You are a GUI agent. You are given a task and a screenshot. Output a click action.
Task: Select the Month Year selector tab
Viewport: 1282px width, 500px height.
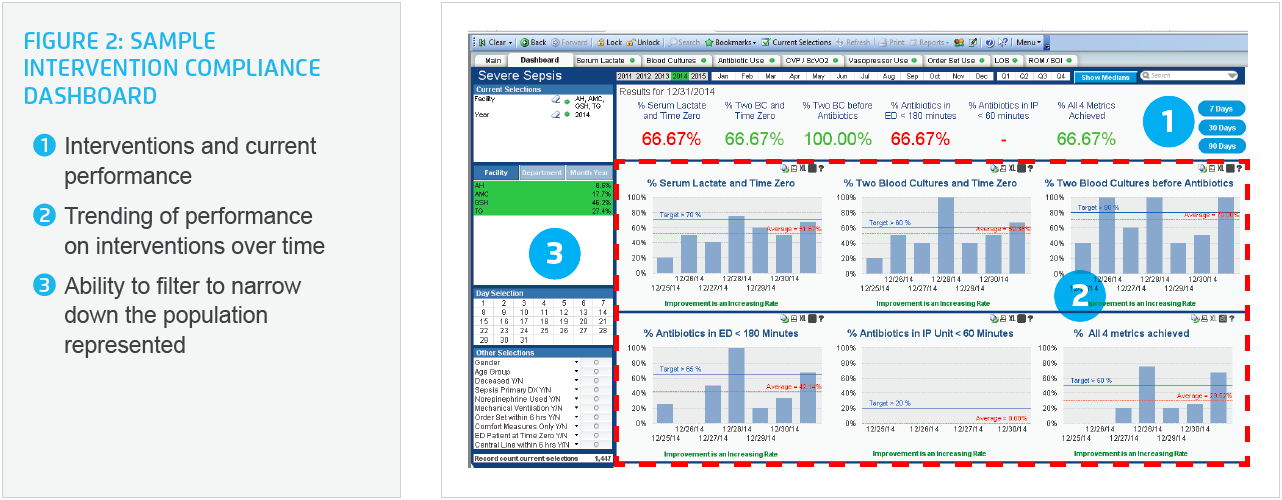pos(589,172)
